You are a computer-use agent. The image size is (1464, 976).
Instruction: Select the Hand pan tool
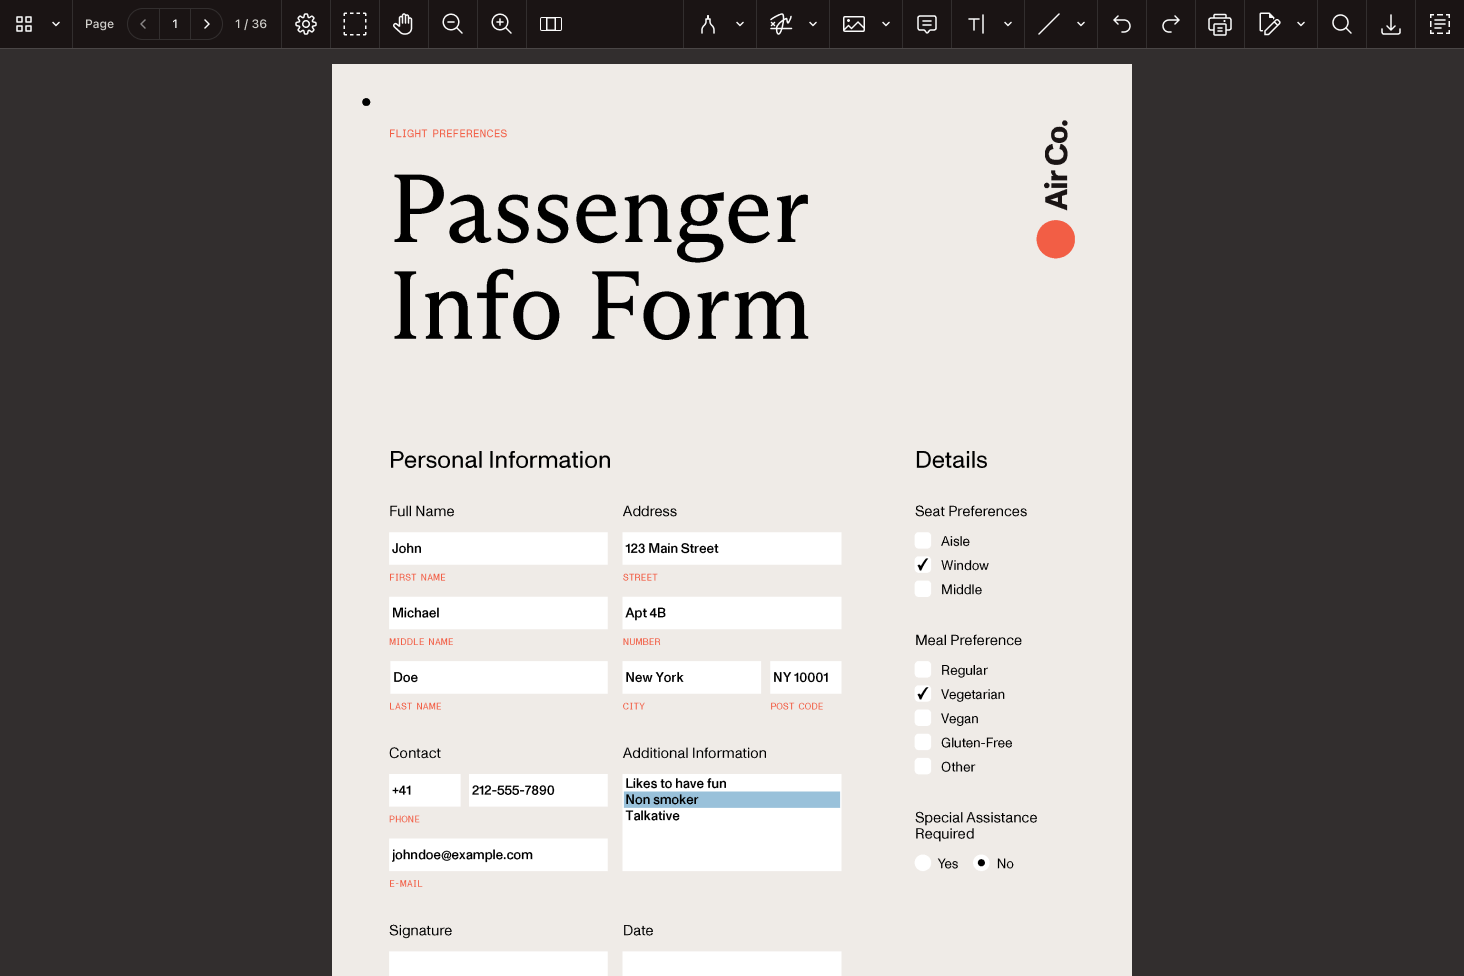(x=403, y=24)
